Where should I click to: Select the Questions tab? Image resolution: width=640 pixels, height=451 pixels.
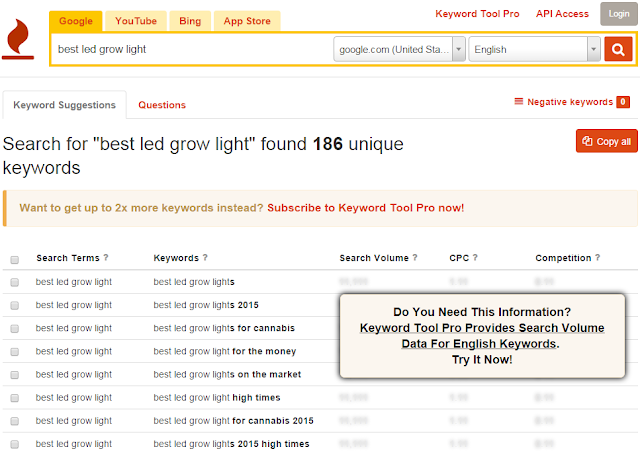pyautogui.click(x=162, y=105)
